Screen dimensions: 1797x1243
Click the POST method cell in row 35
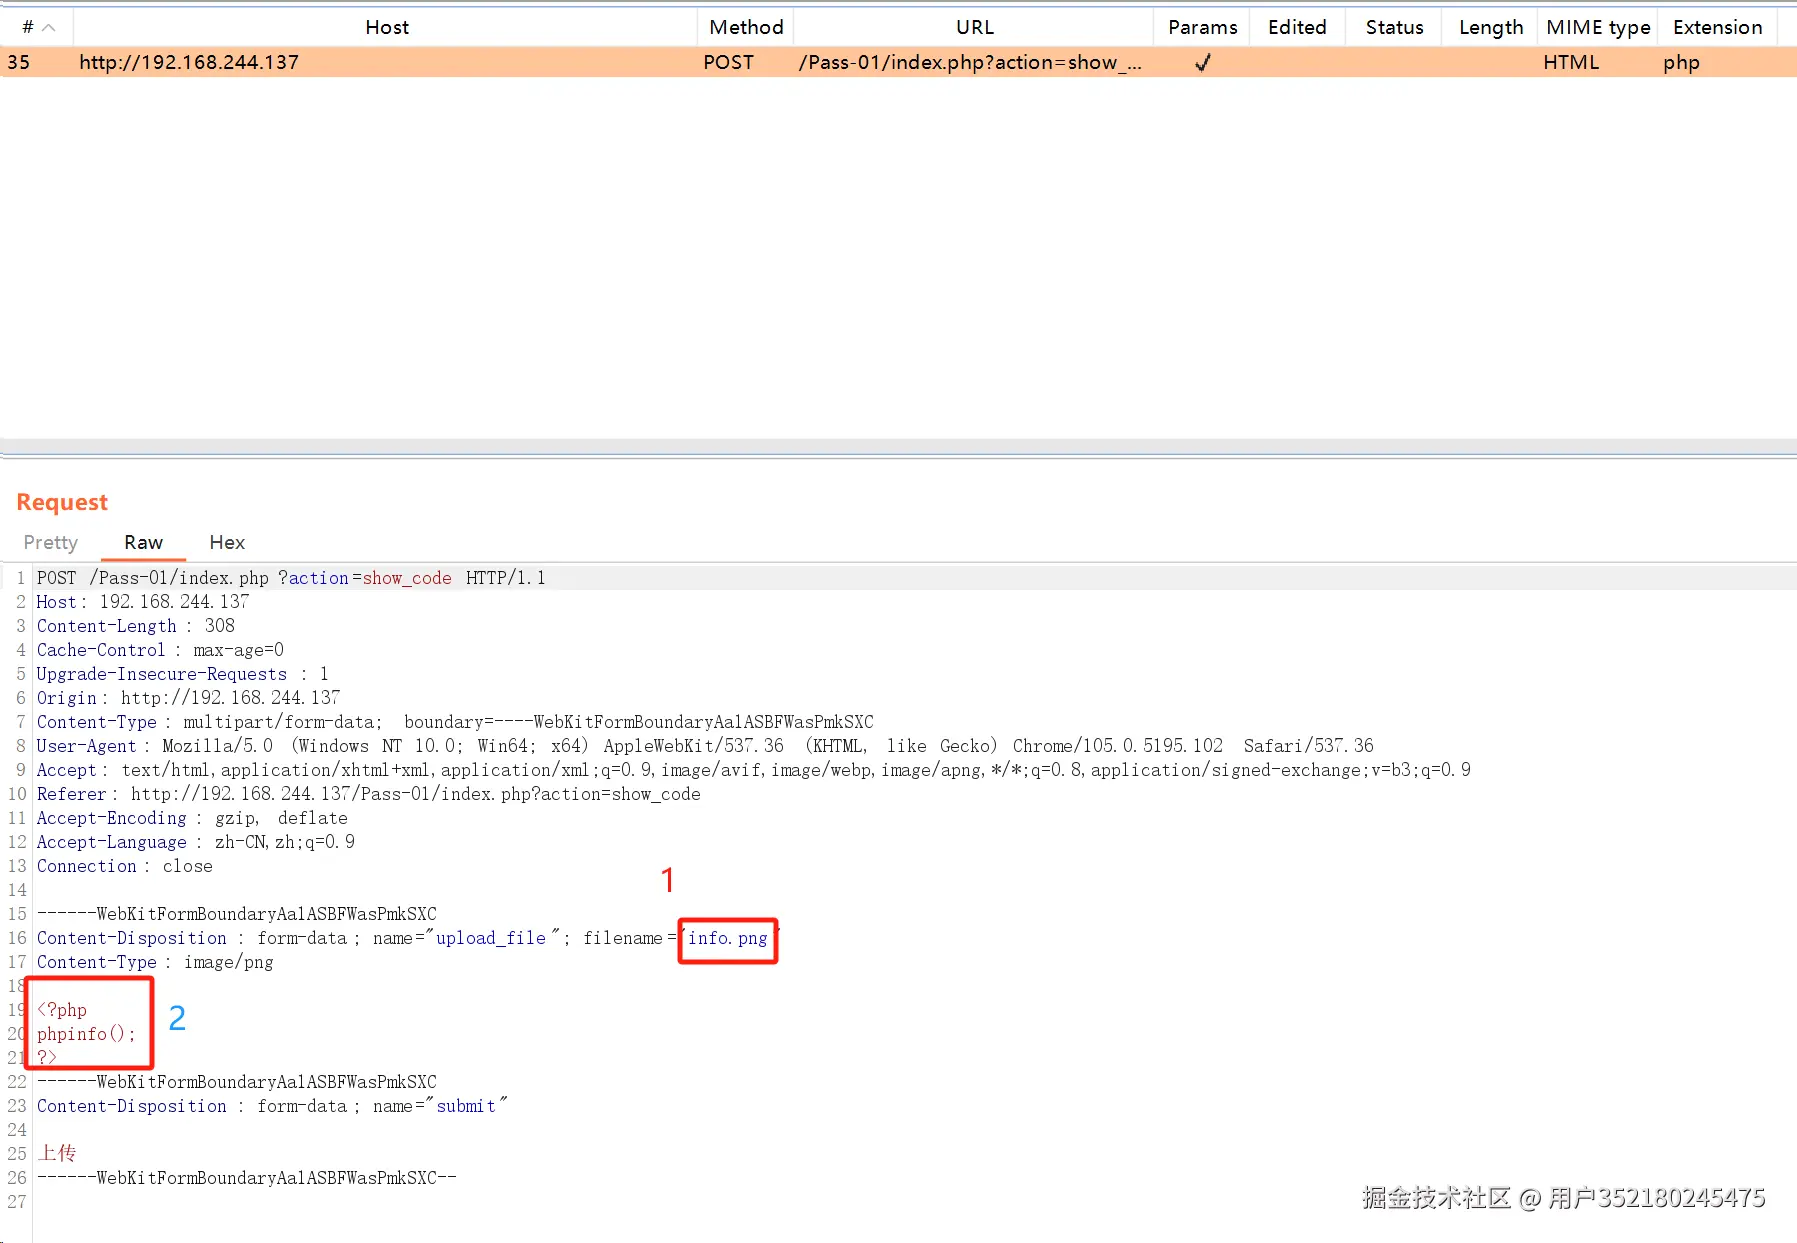[728, 62]
